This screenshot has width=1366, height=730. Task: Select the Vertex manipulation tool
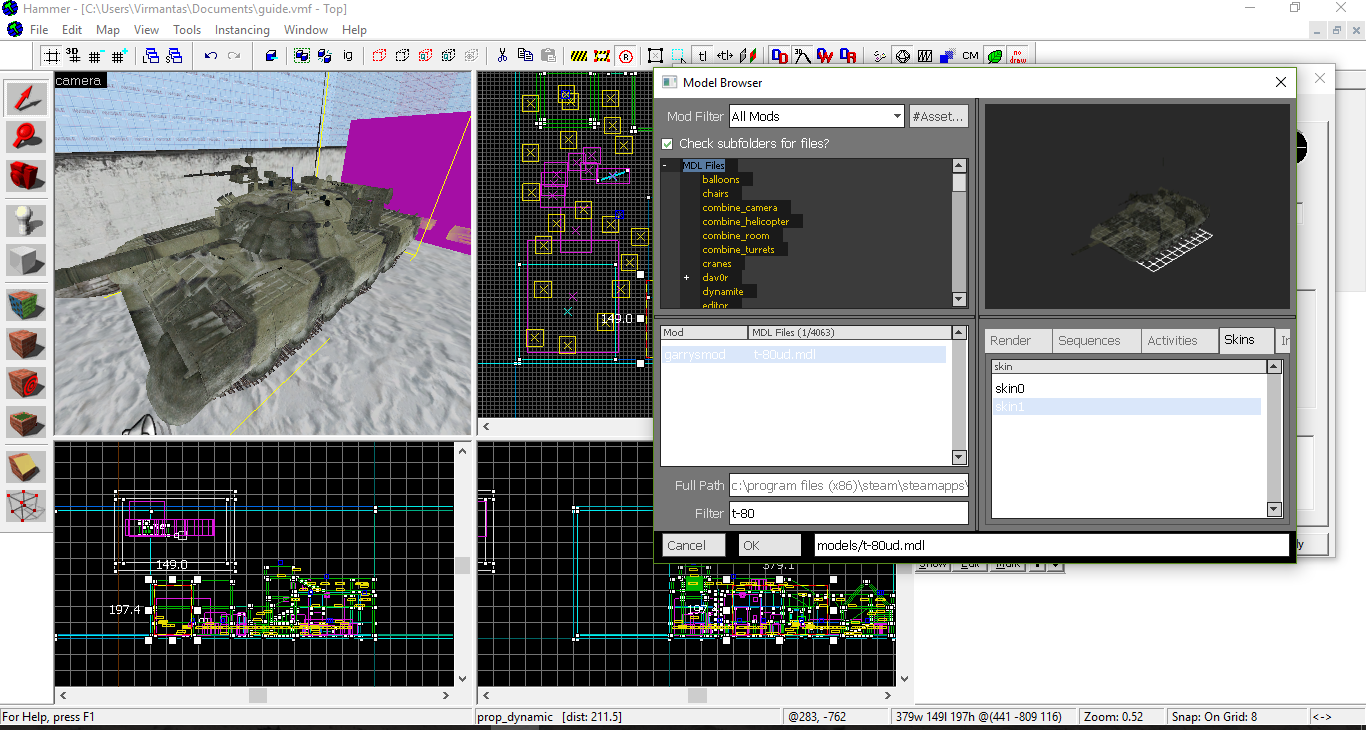26,505
